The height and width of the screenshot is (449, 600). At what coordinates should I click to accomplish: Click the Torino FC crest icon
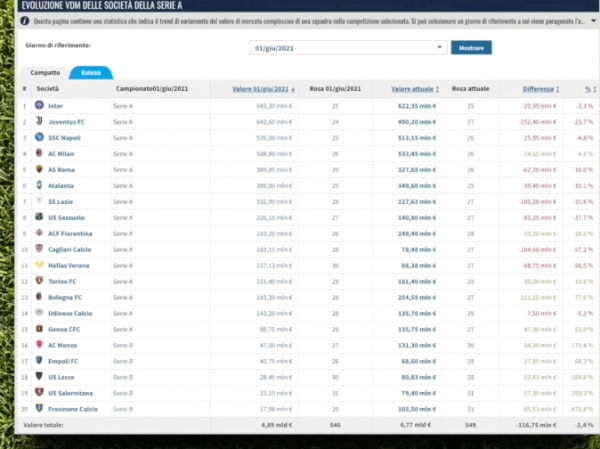tap(39, 281)
